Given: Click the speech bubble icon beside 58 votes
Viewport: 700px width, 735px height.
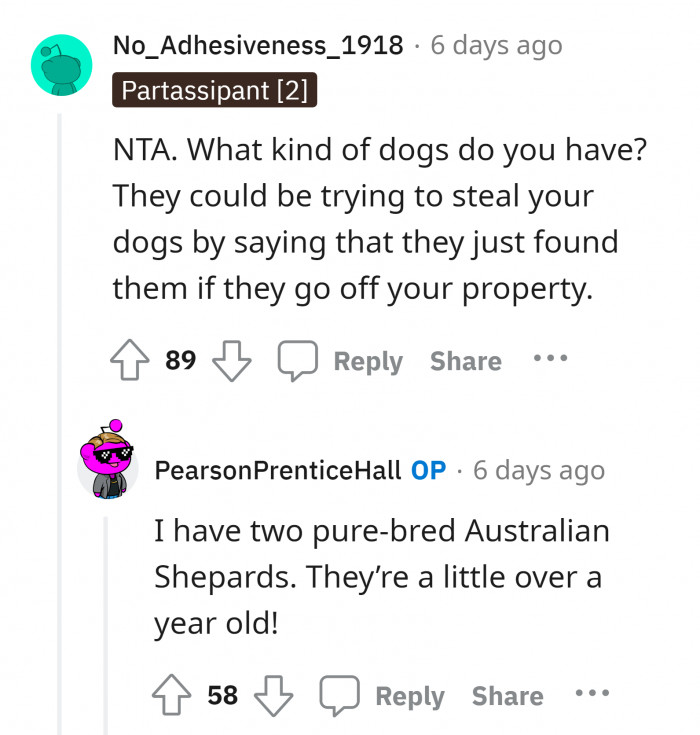Looking at the screenshot, I should click(339, 696).
